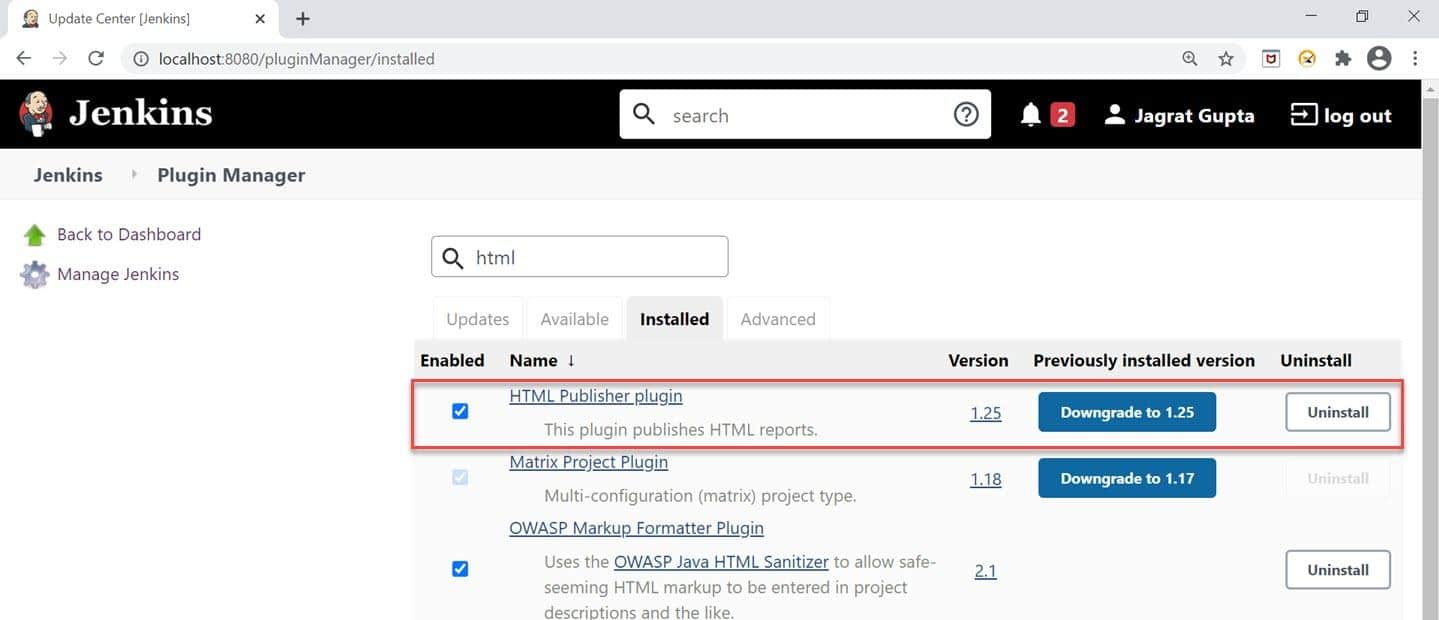Select the Update Center [Jenkins] browser tab

tap(142, 19)
